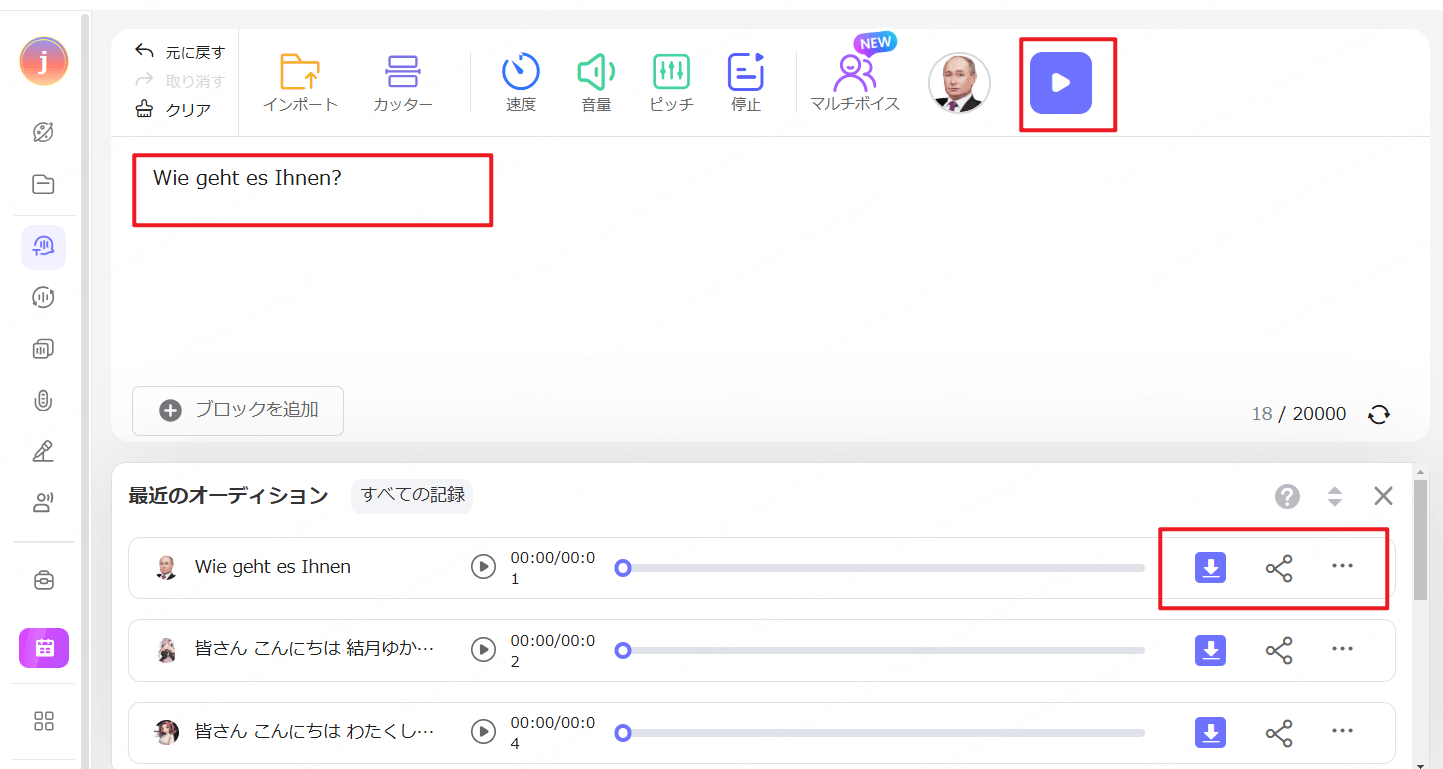Click クリア to clear text
Viewport: 1443px width, 769px height.
pos(174,110)
